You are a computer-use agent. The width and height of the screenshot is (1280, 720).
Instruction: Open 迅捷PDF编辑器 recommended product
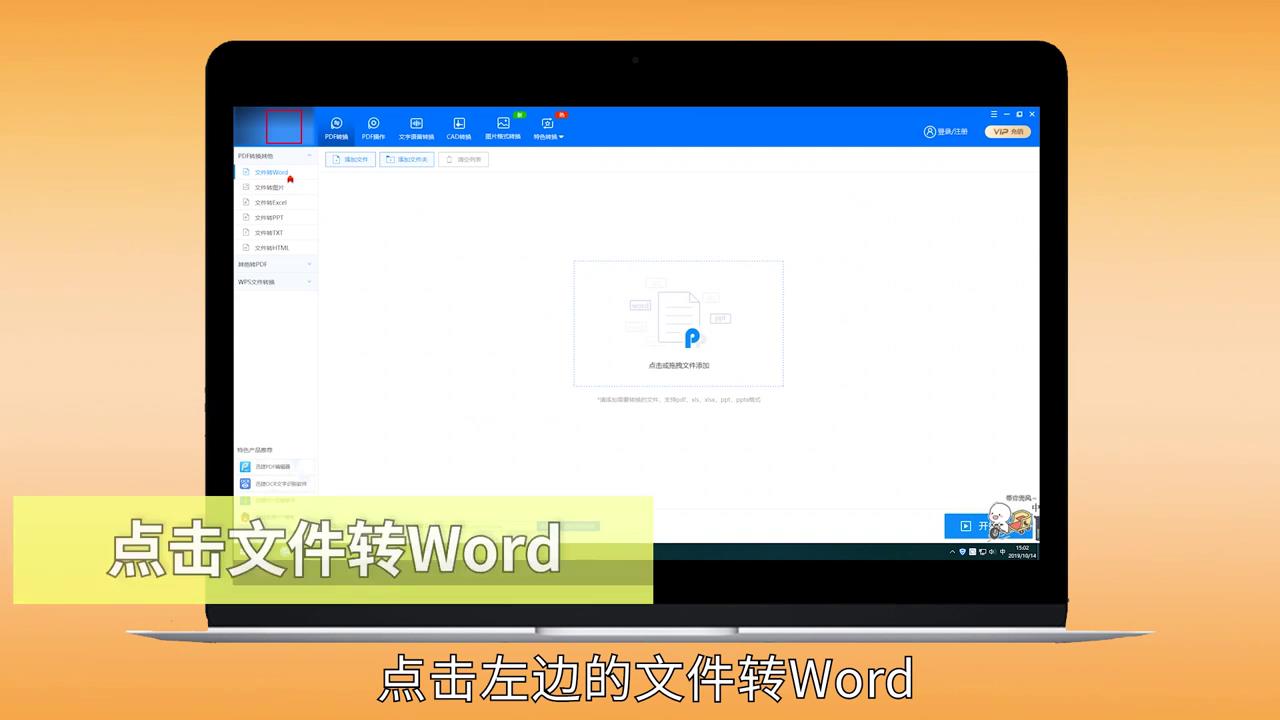(x=275, y=466)
